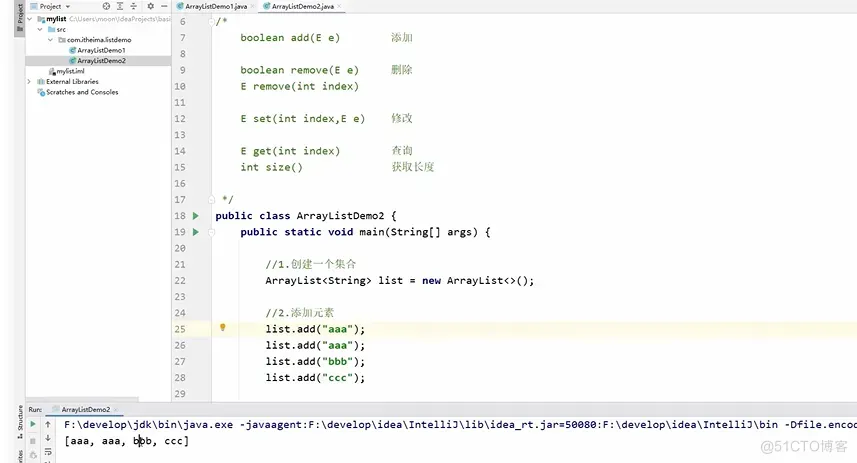Click line number 22 in gutter
Screen dimensions: 857x463
180,280
